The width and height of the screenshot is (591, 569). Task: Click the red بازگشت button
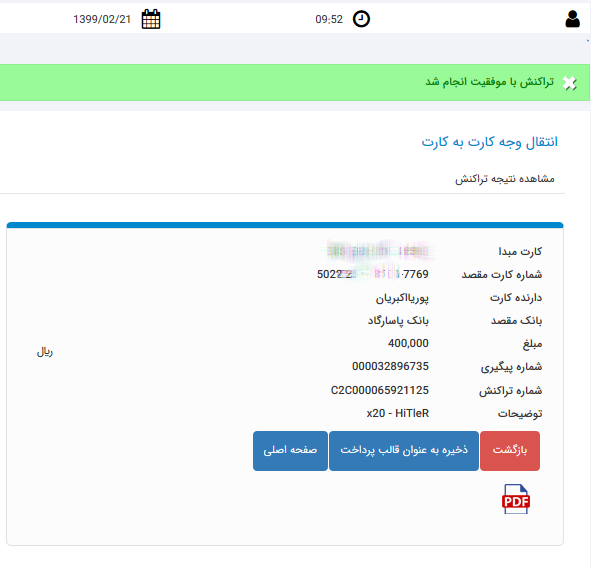point(510,451)
